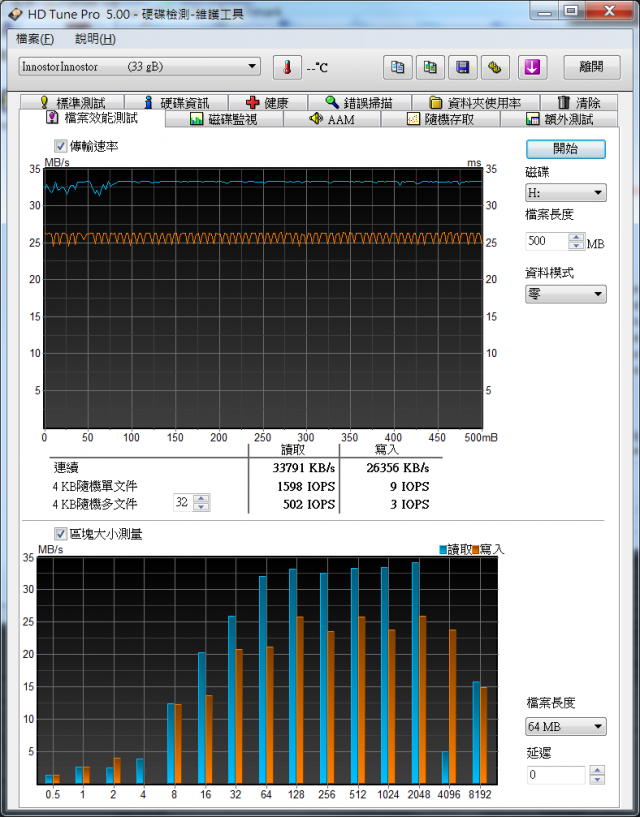Click the 502 IOPS read value
The height and width of the screenshot is (818, 640).
[309, 504]
